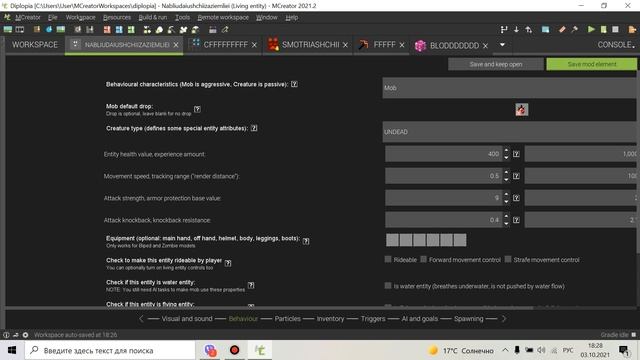Close the FFFFF tab
This screenshot has height=360, width=640.
coord(402,45)
